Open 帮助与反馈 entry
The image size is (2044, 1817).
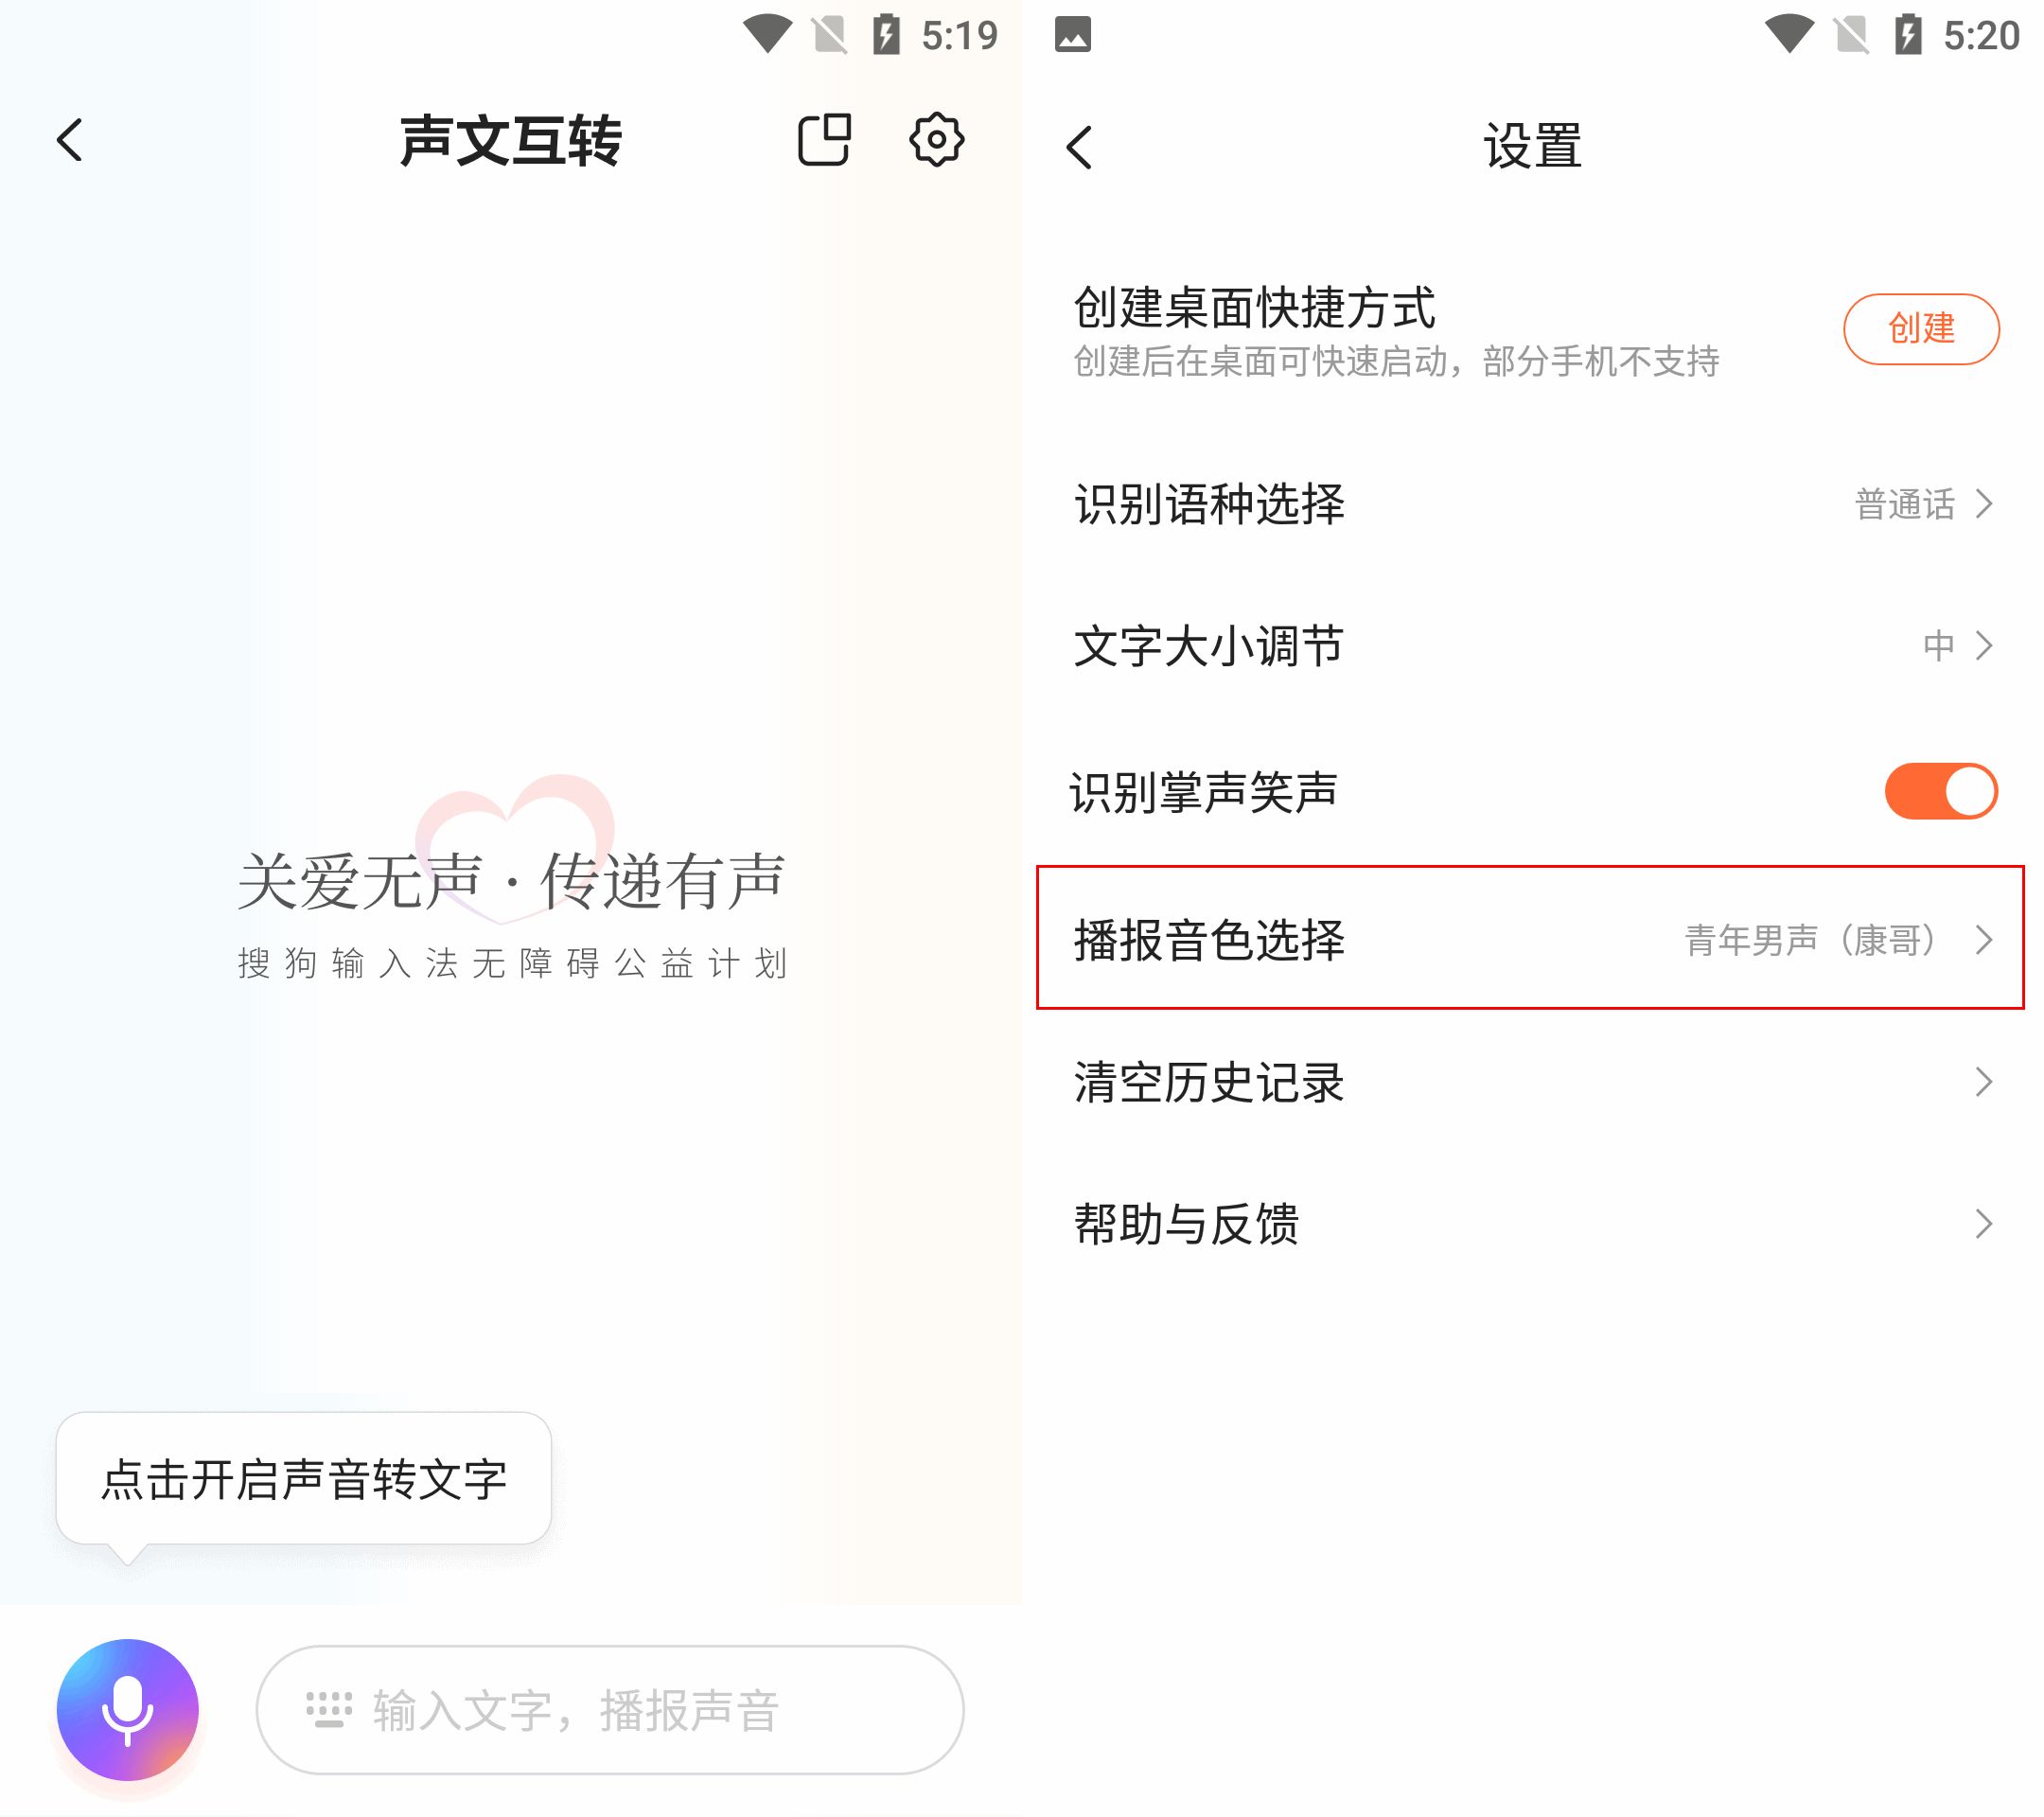tap(1532, 1223)
